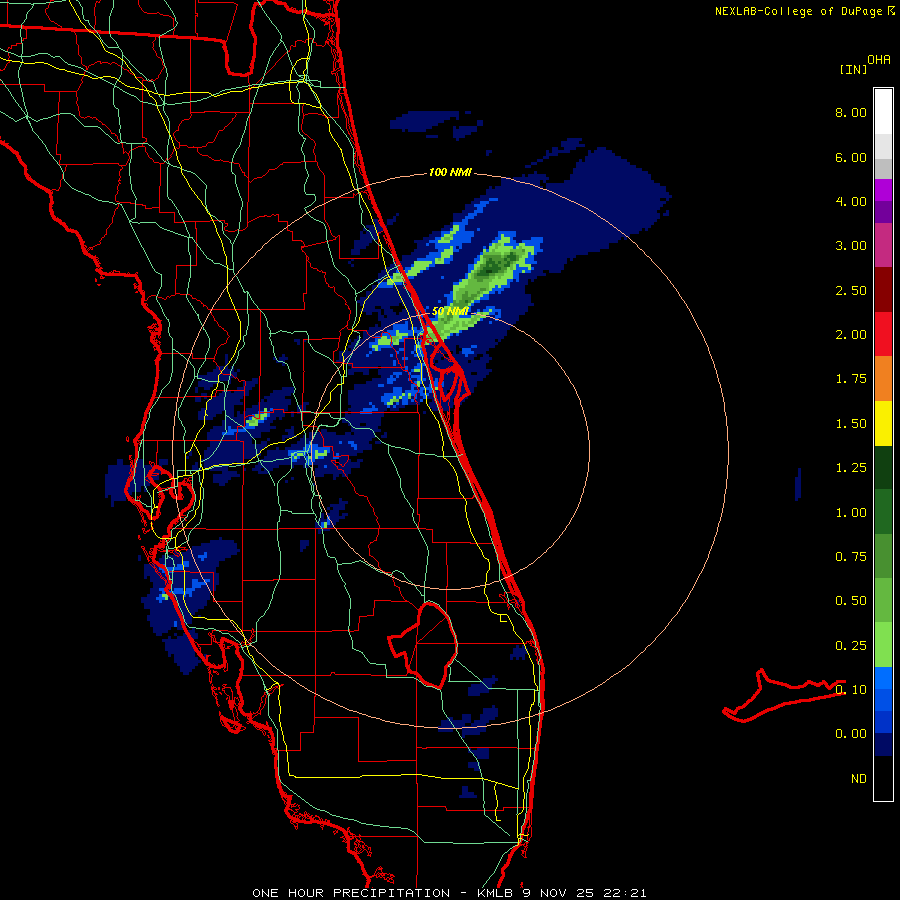Select the darkest green swatch beside 1.25
Viewport: 900px width, 900px height.
tap(883, 468)
